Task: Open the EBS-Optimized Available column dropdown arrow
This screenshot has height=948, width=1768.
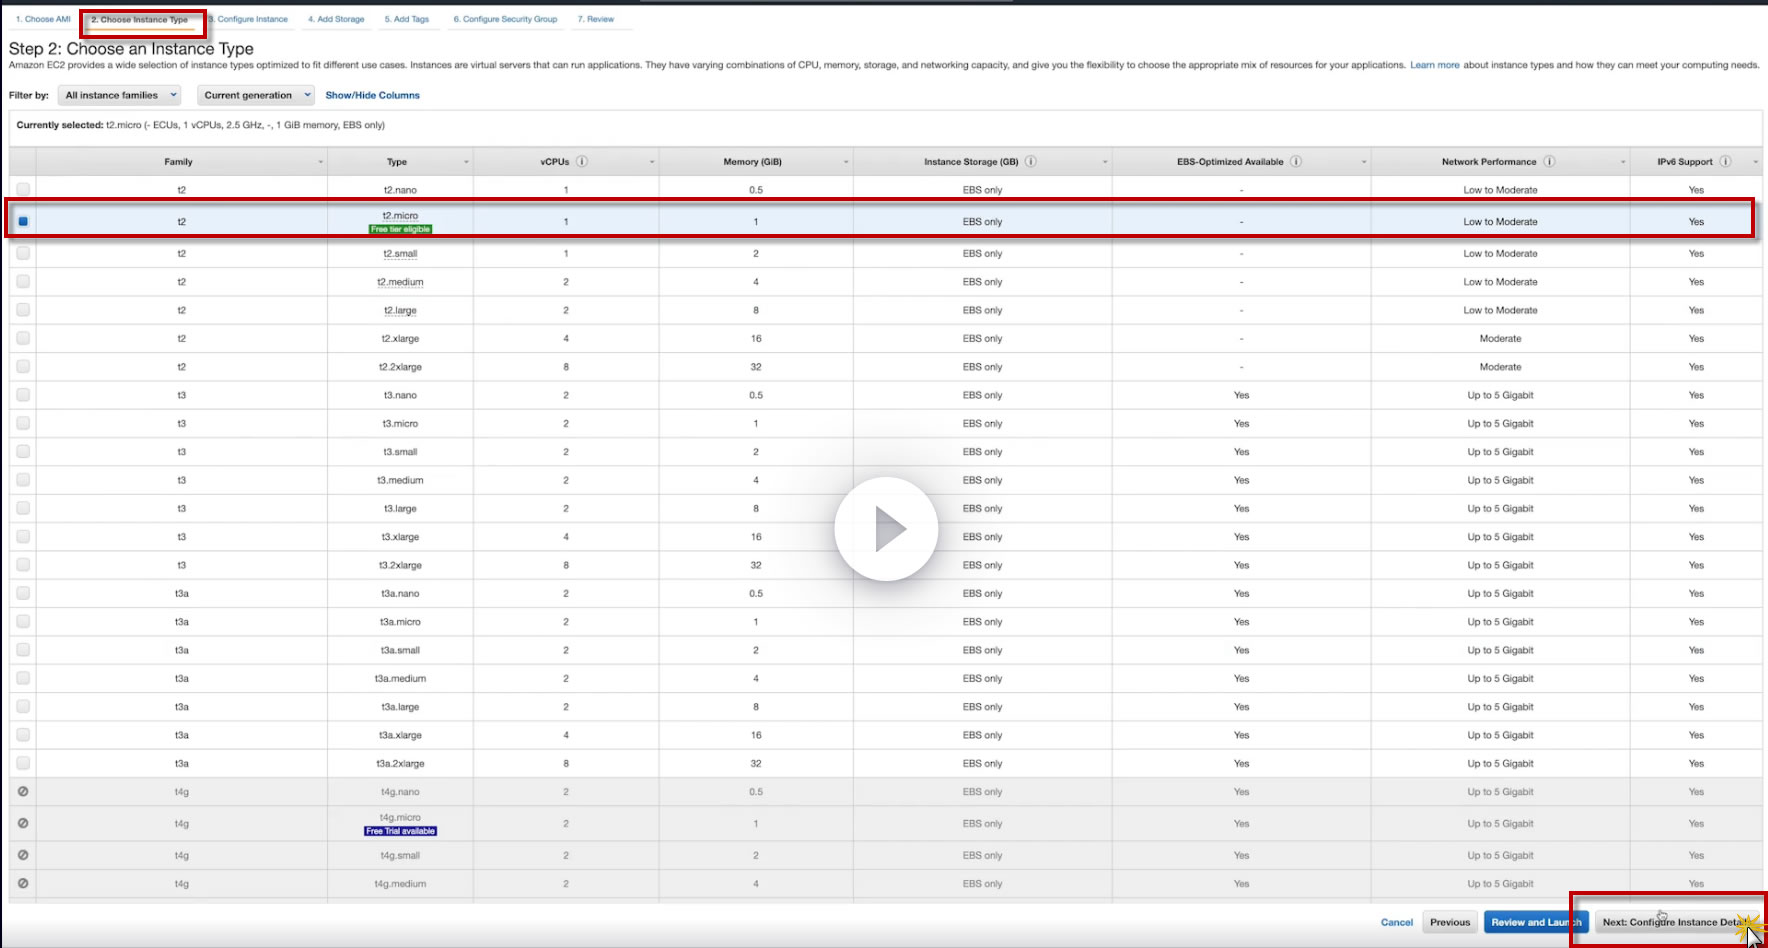Action: 1364,162
